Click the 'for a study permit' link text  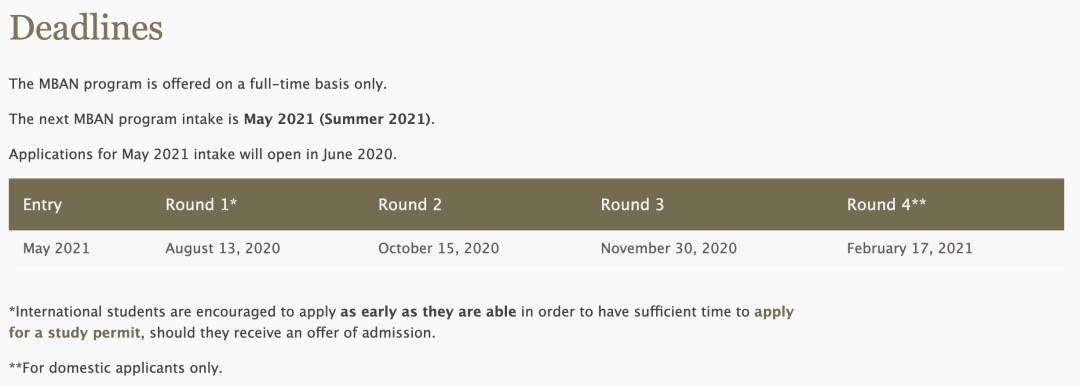[74, 333]
